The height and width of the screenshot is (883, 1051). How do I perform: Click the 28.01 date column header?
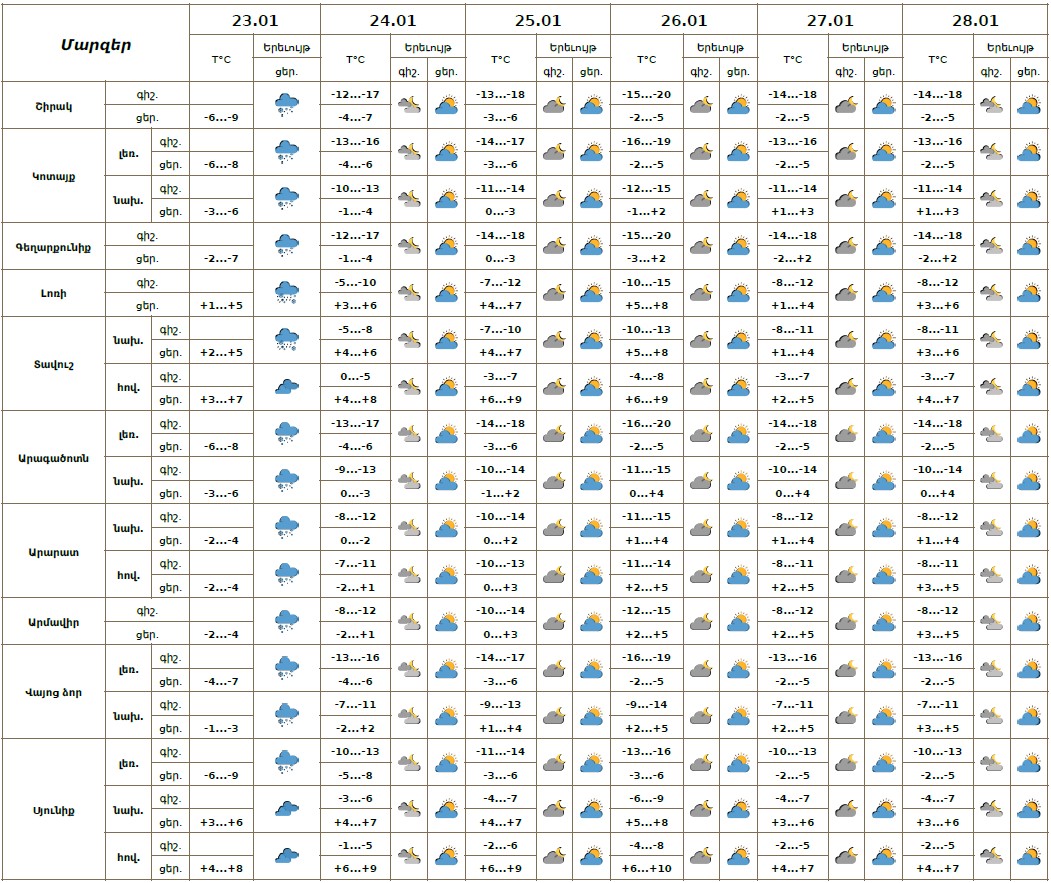[x=976, y=20]
